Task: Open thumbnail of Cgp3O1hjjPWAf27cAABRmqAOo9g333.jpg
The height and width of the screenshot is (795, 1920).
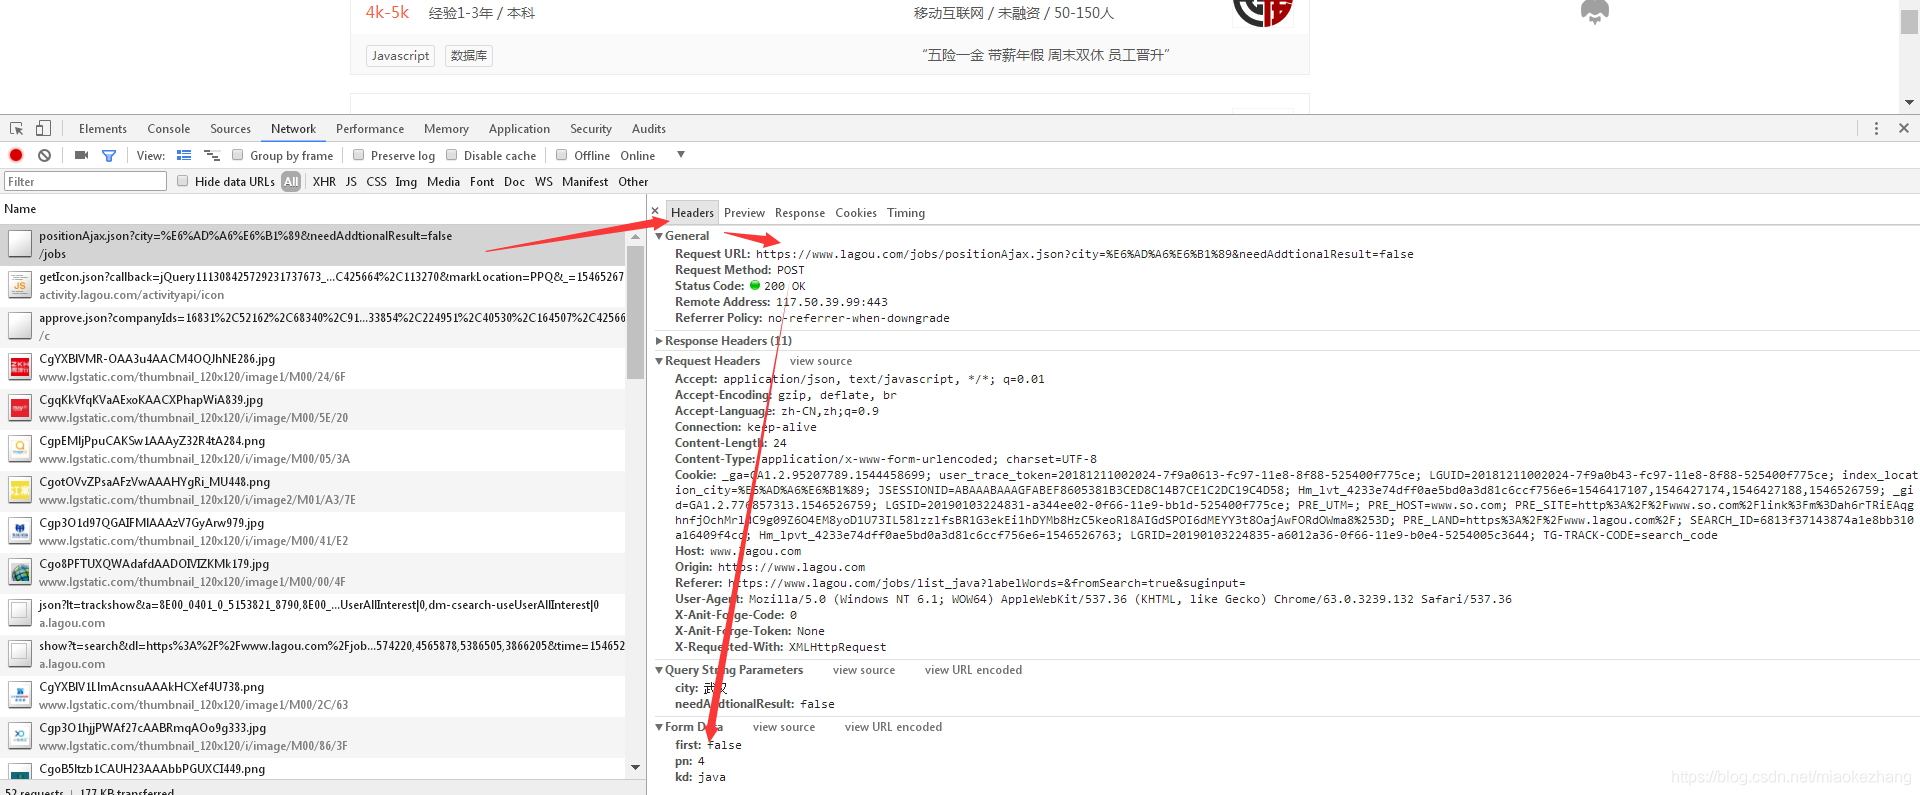Action: tap(20, 736)
